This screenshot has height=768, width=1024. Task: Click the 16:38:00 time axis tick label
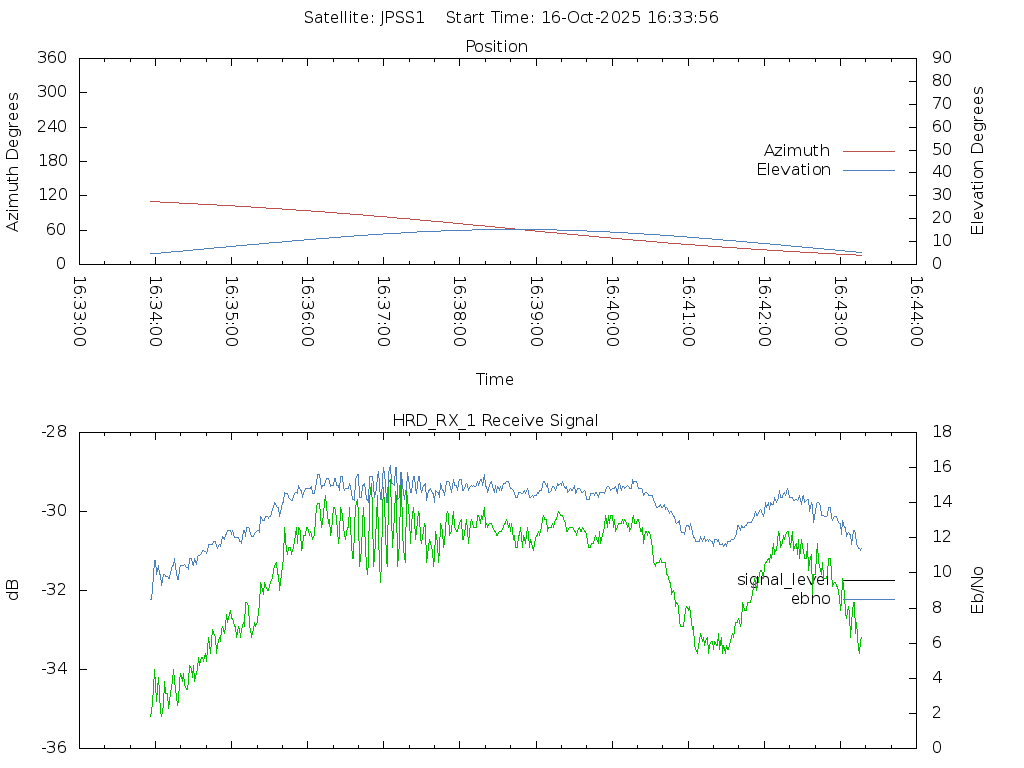459,312
